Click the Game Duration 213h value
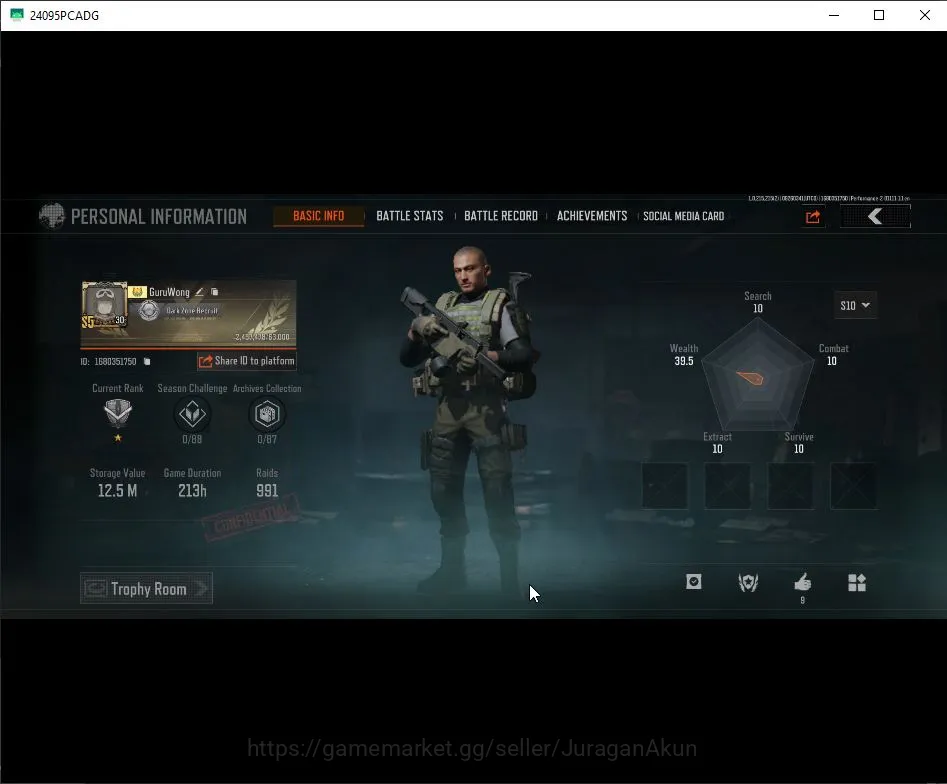947x784 pixels. click(x=192, y=490)
